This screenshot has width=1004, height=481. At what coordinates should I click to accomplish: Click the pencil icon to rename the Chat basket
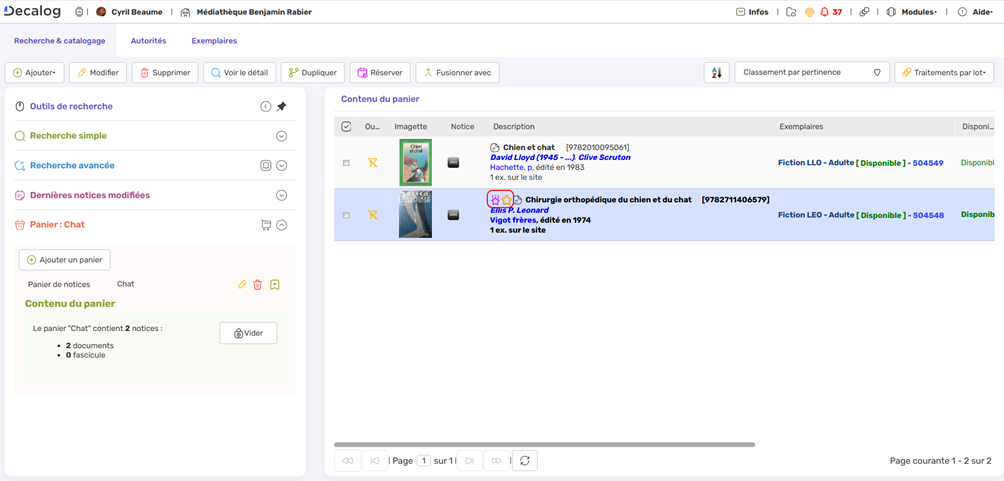(x=242, y=285)
